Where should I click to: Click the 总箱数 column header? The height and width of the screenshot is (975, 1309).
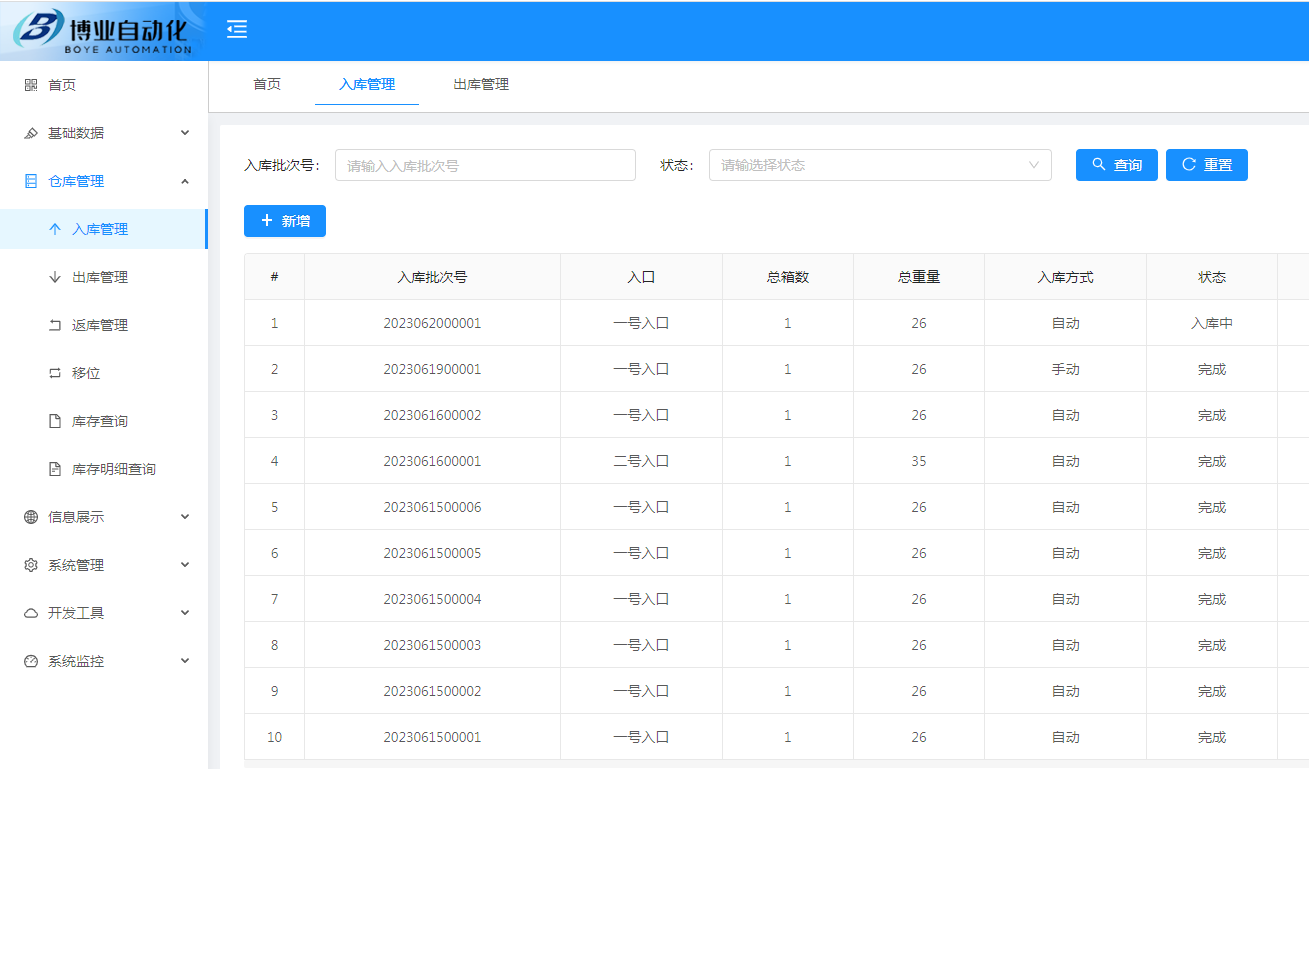788,277
